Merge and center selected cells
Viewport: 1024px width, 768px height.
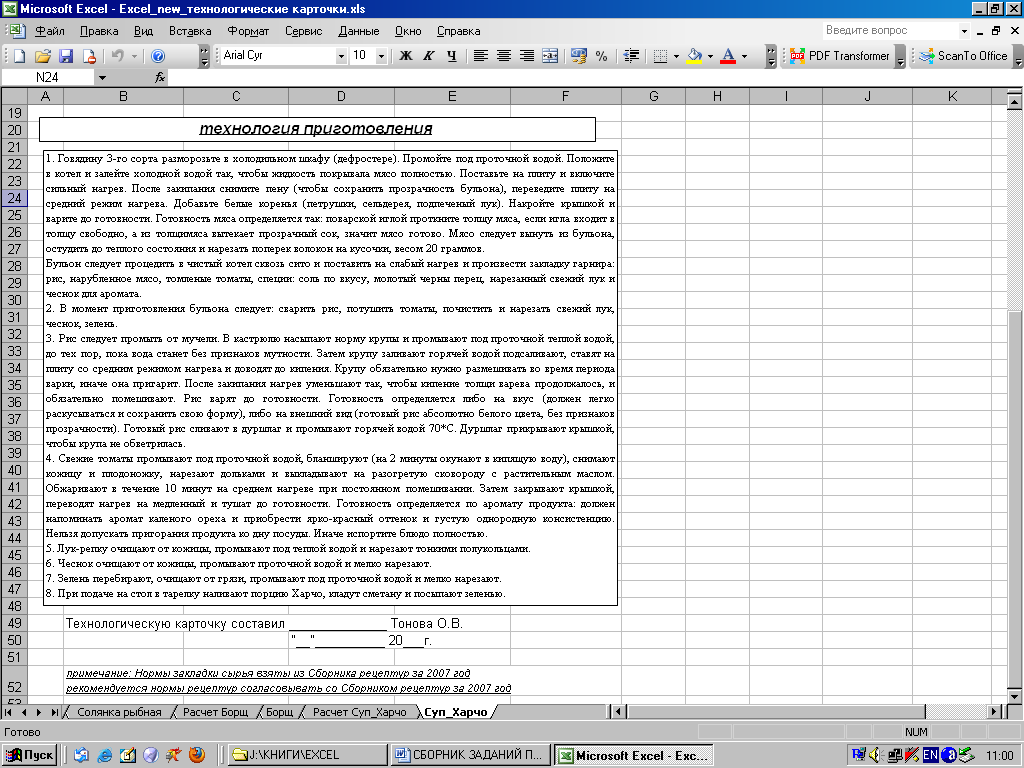click(550, 56)
